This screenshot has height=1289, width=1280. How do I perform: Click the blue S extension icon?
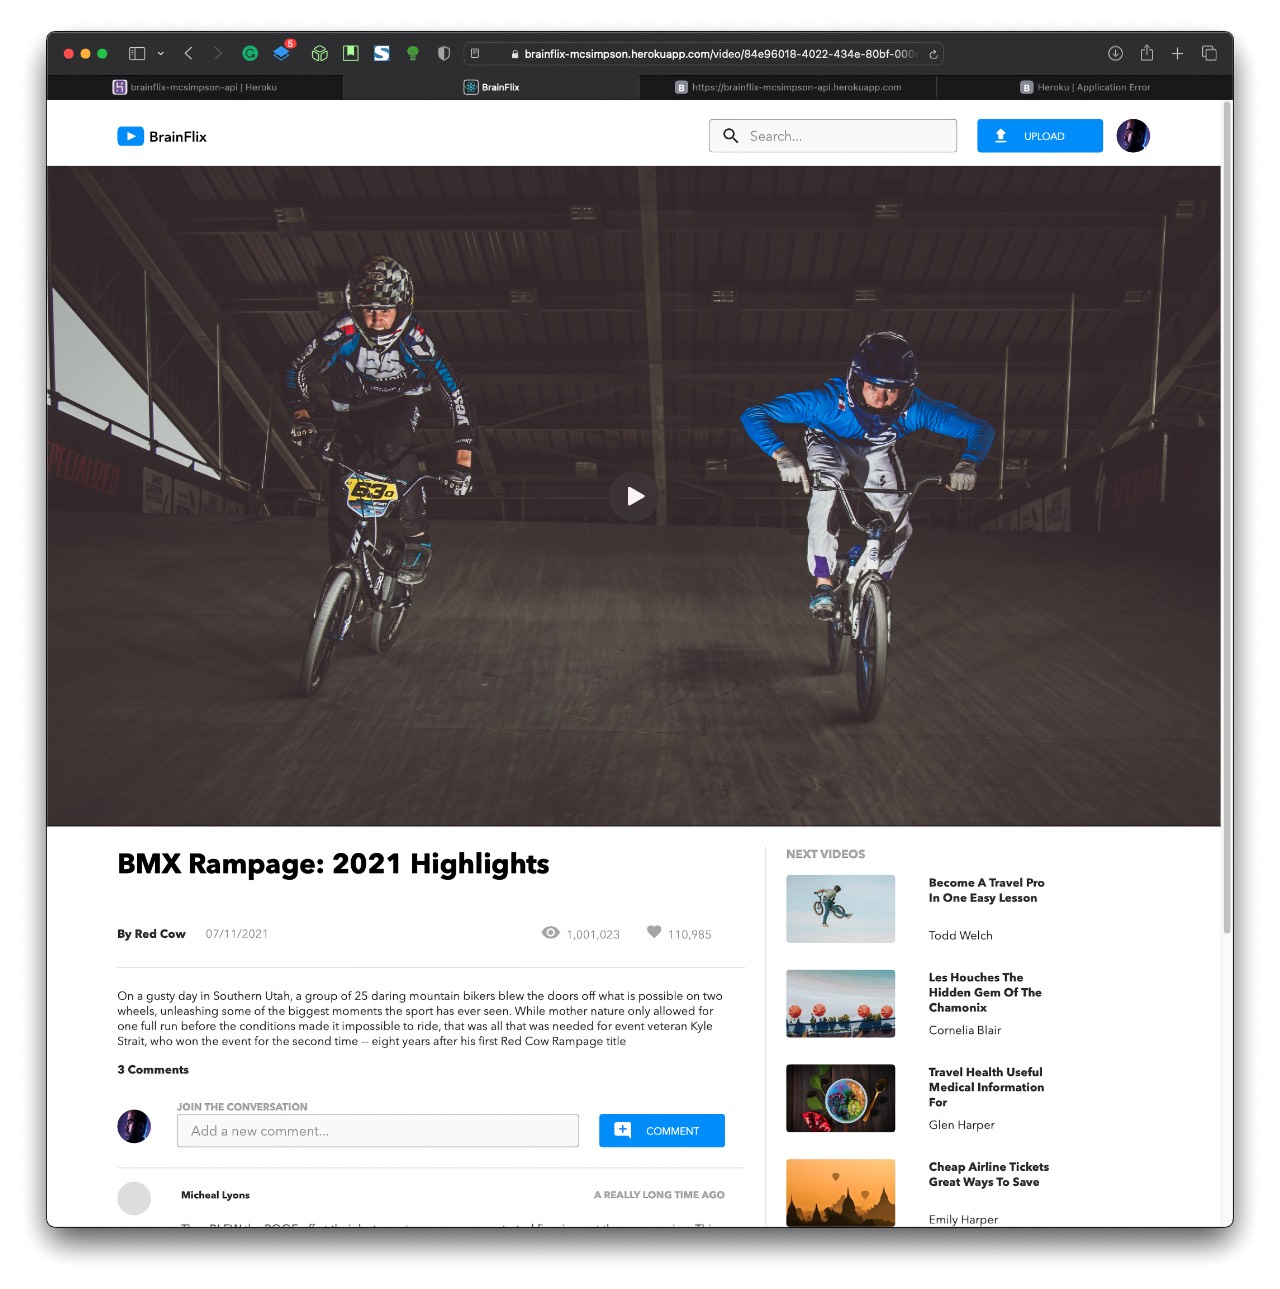coord(382,53)
